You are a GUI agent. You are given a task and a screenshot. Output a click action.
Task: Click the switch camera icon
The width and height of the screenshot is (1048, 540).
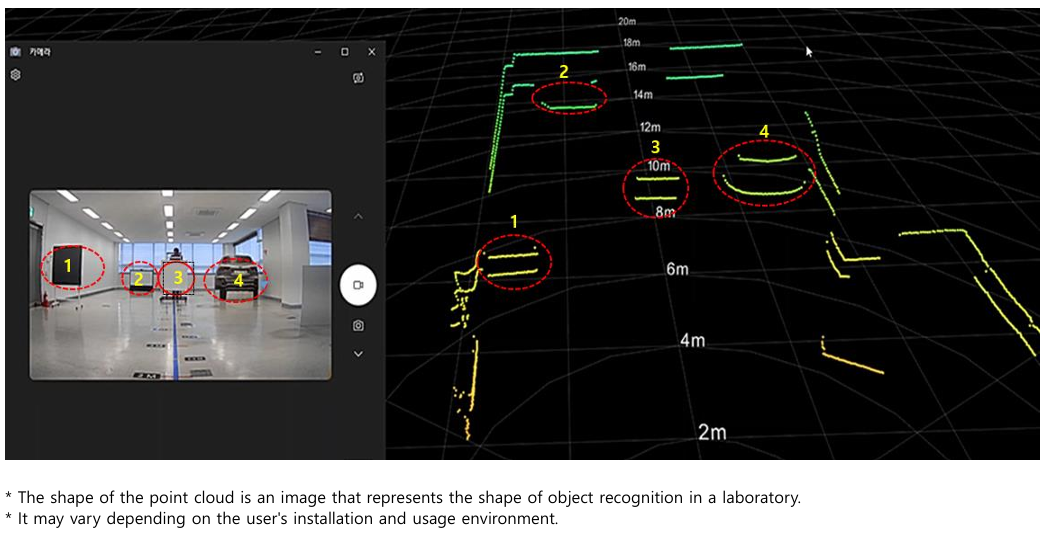point(358,77)
